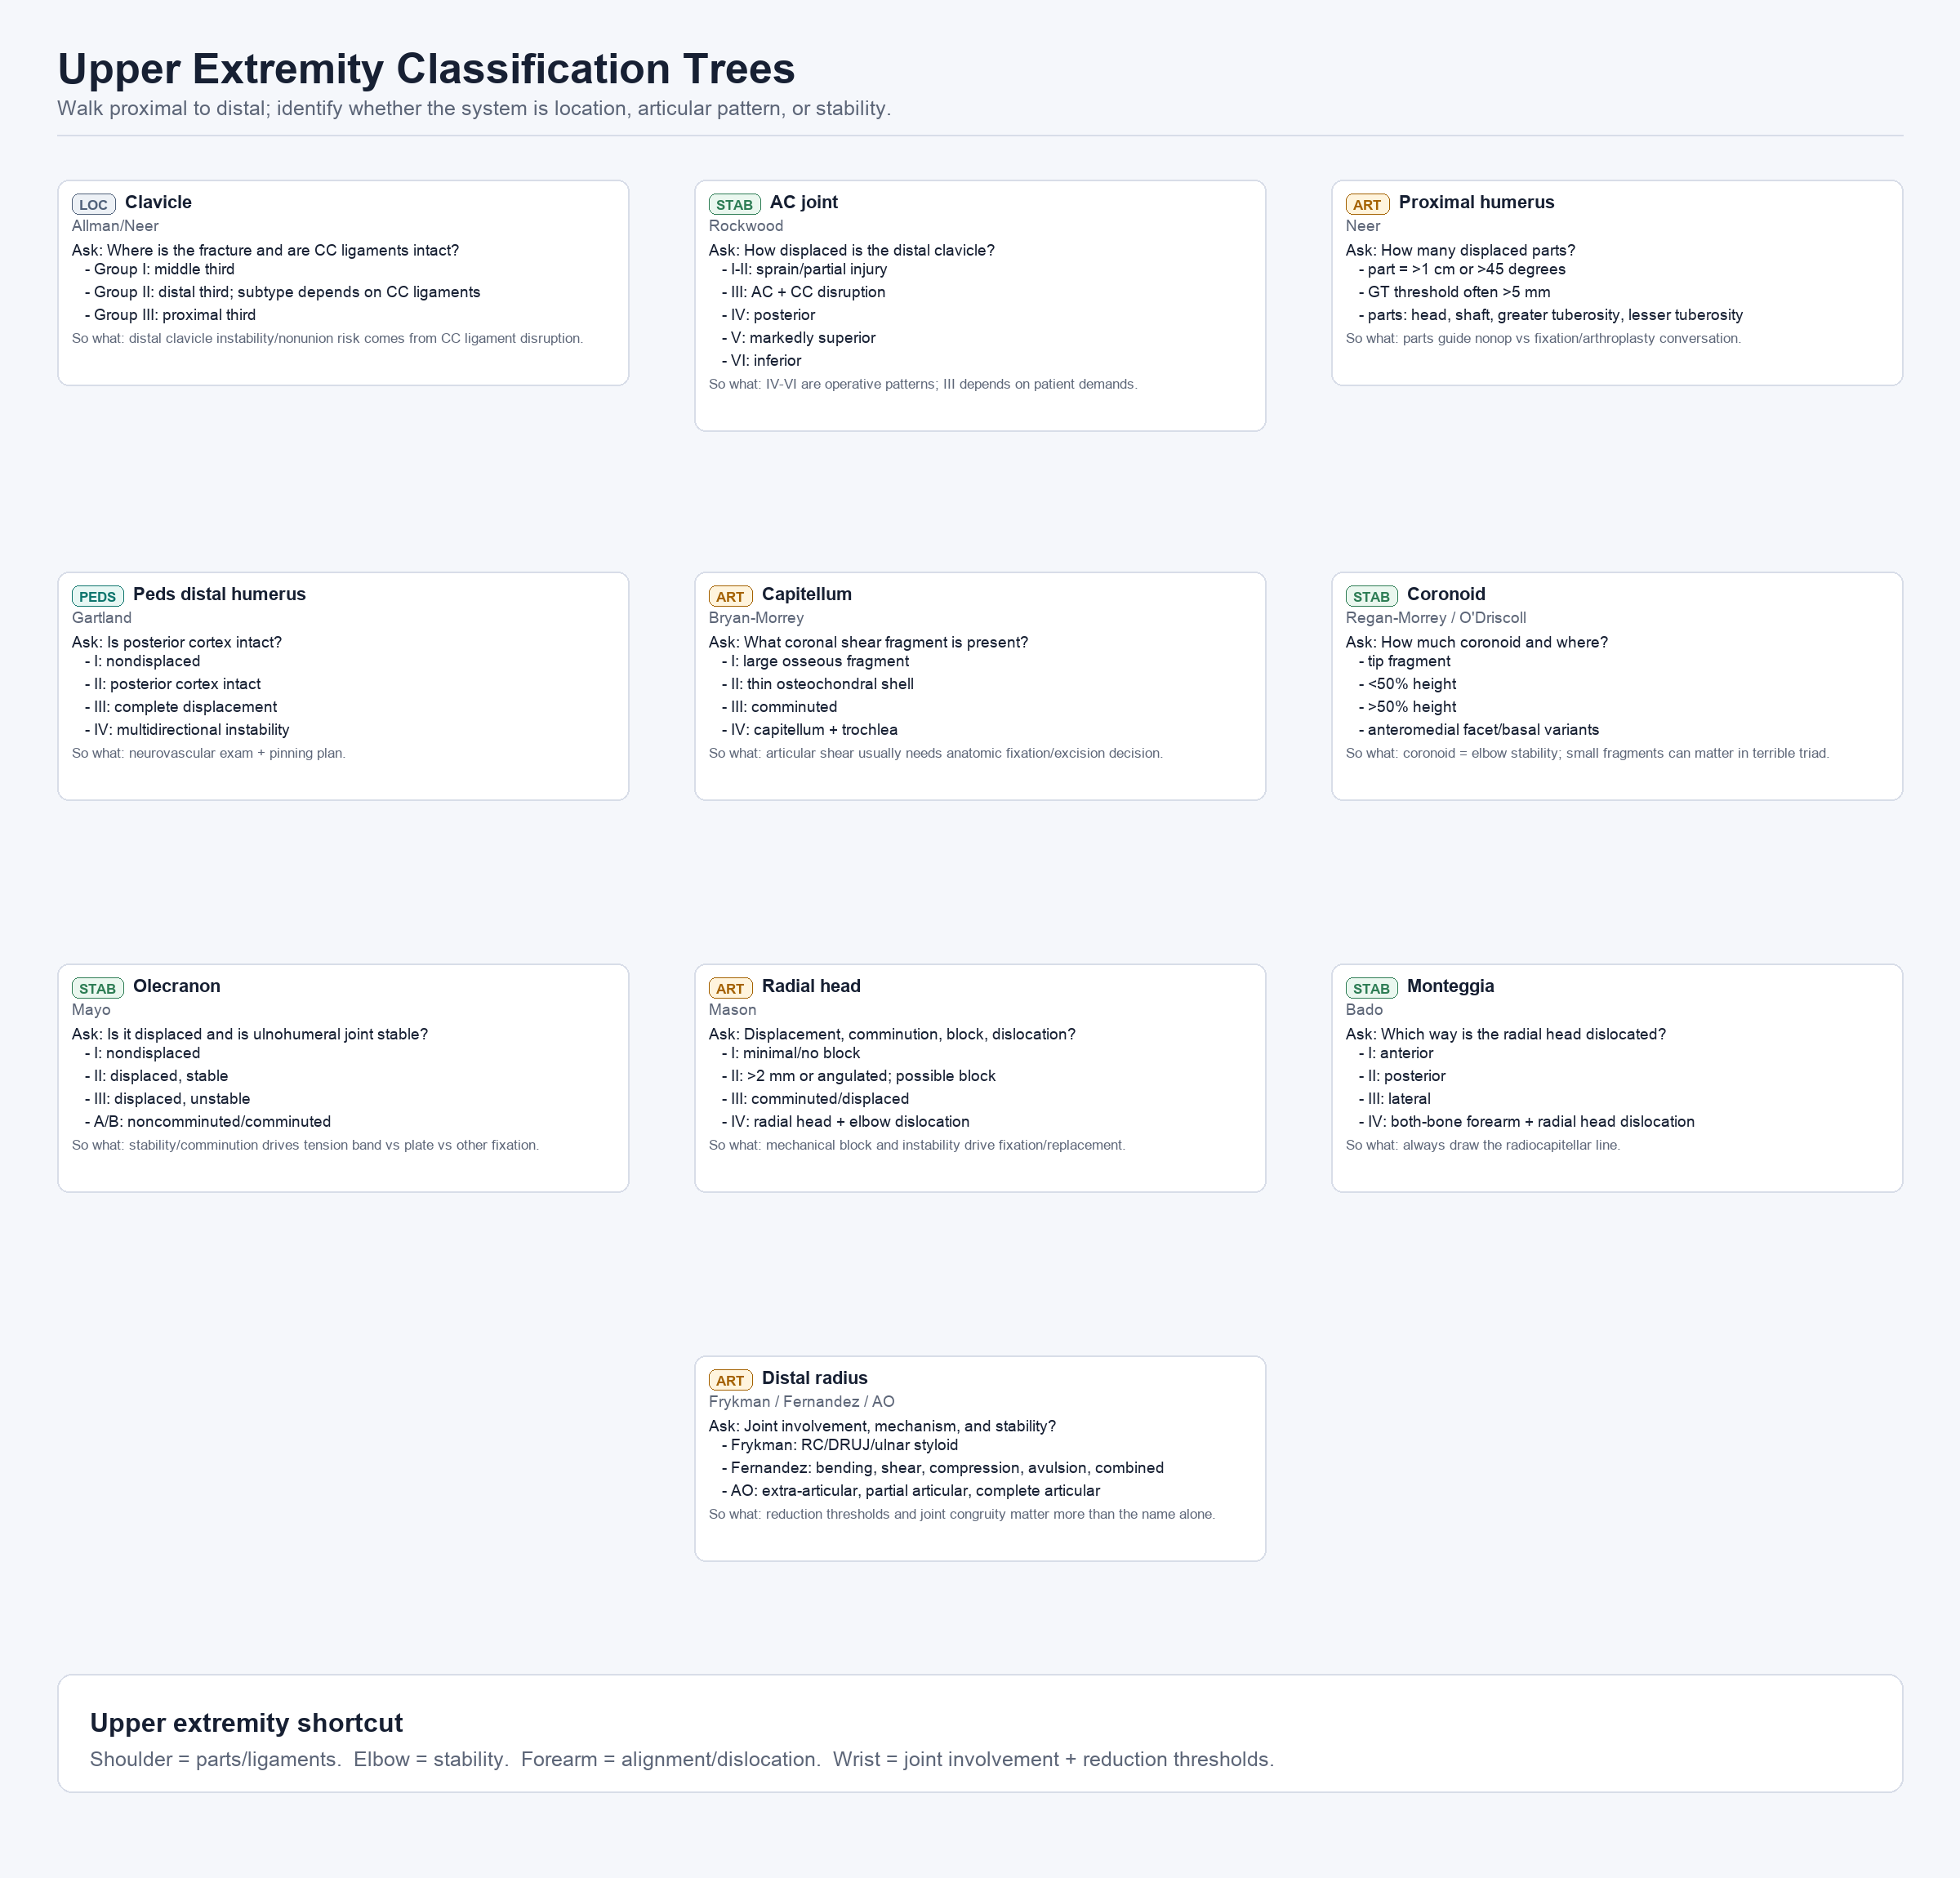The height and width of the screenshot is (1878, 1960).
Task: Select the Radial head card title
Action: point(811,986)
